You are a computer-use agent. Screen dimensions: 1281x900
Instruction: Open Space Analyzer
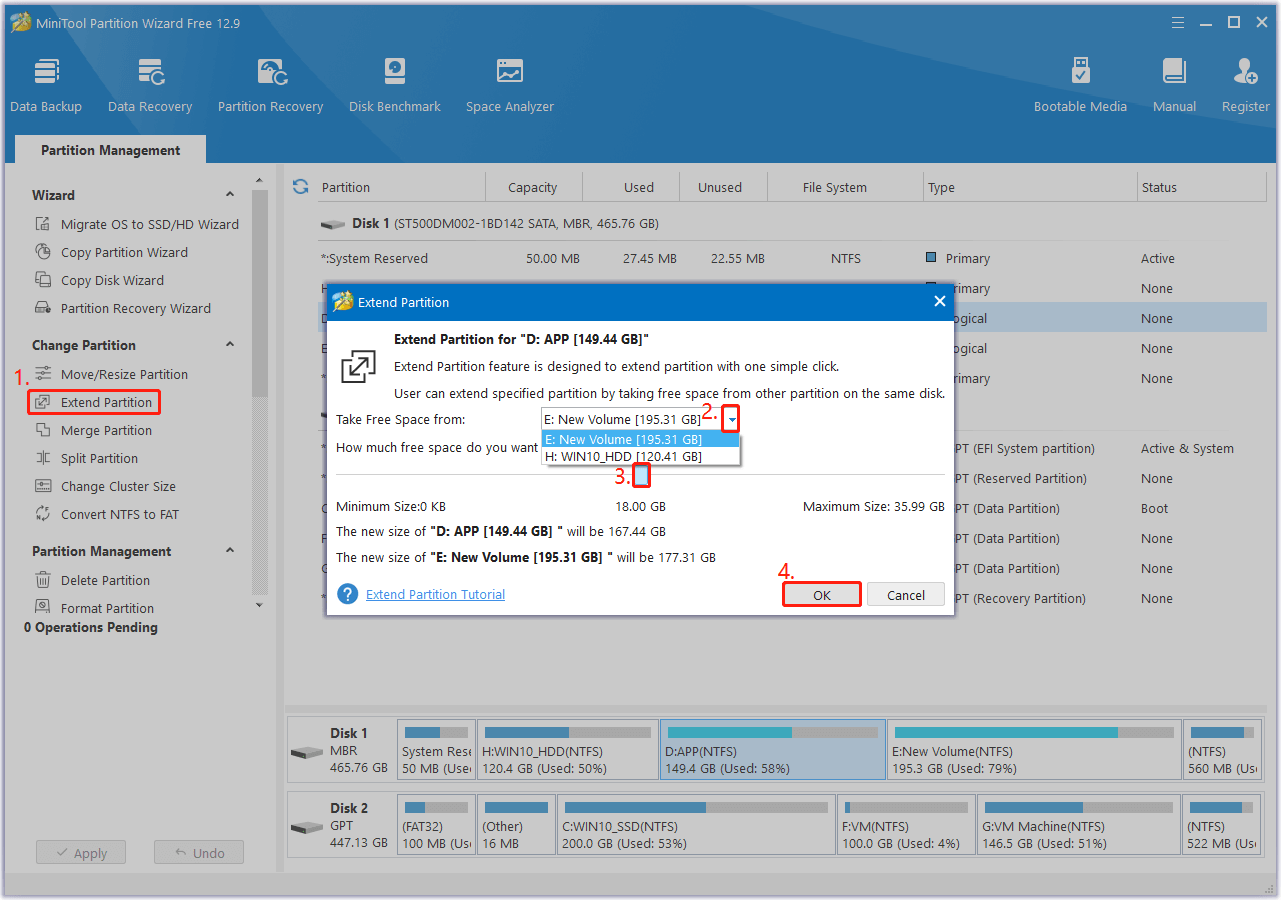click(x=510, y=86)
